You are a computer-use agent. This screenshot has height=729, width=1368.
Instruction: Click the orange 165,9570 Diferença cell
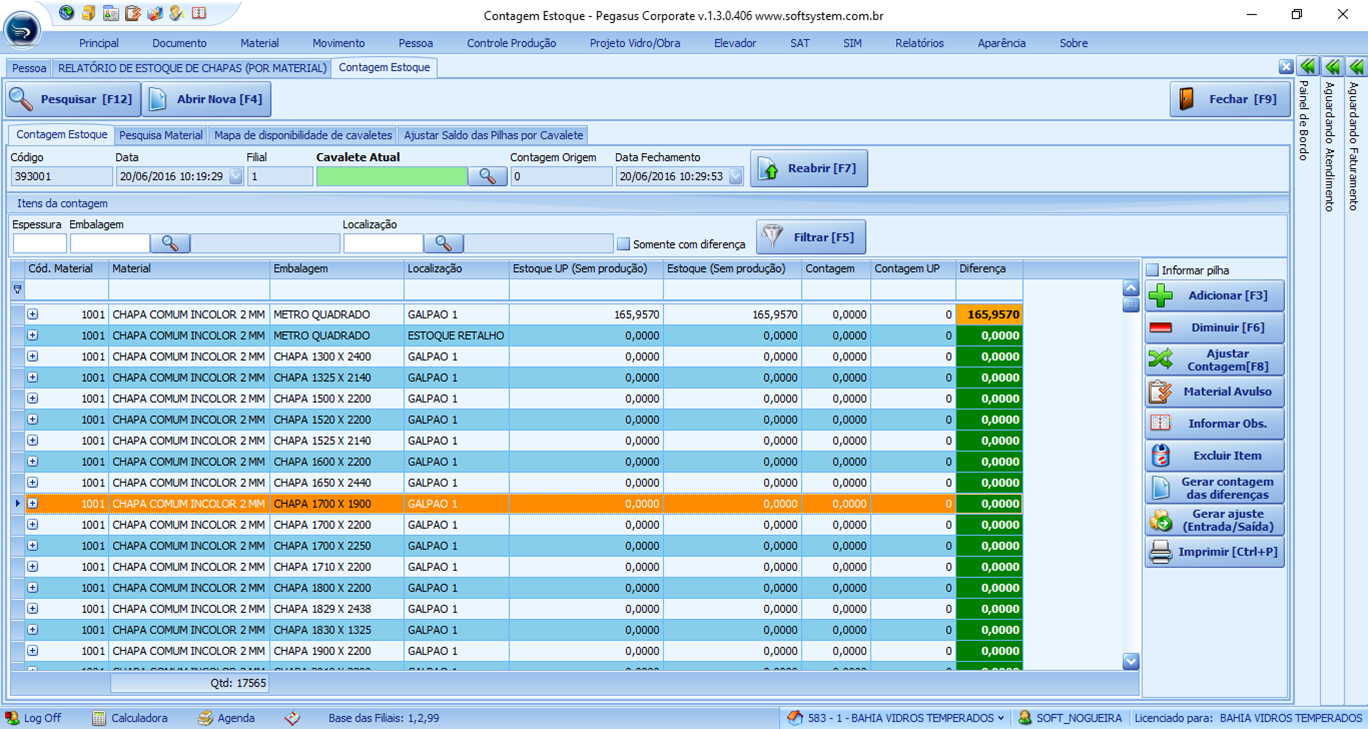click(x=989, y=314)
